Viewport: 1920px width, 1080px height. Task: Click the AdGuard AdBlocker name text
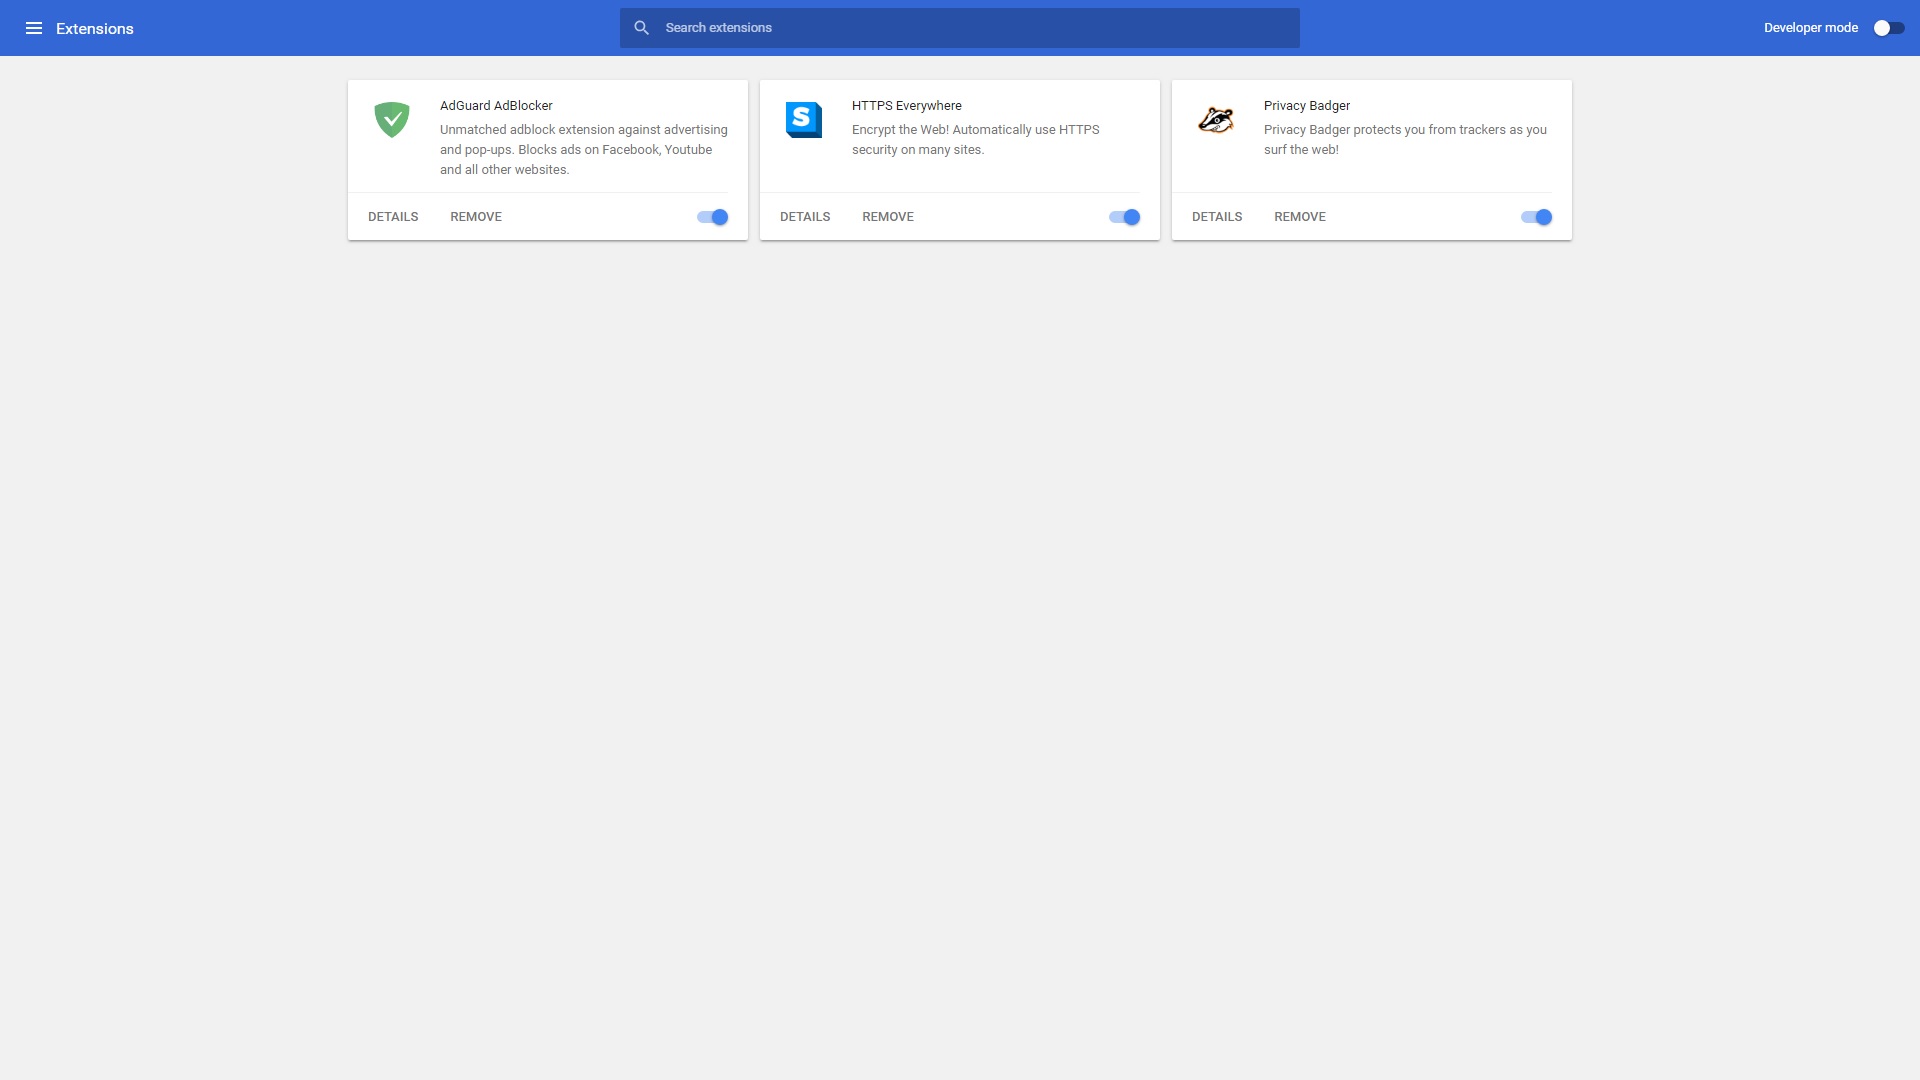(496, 106)
